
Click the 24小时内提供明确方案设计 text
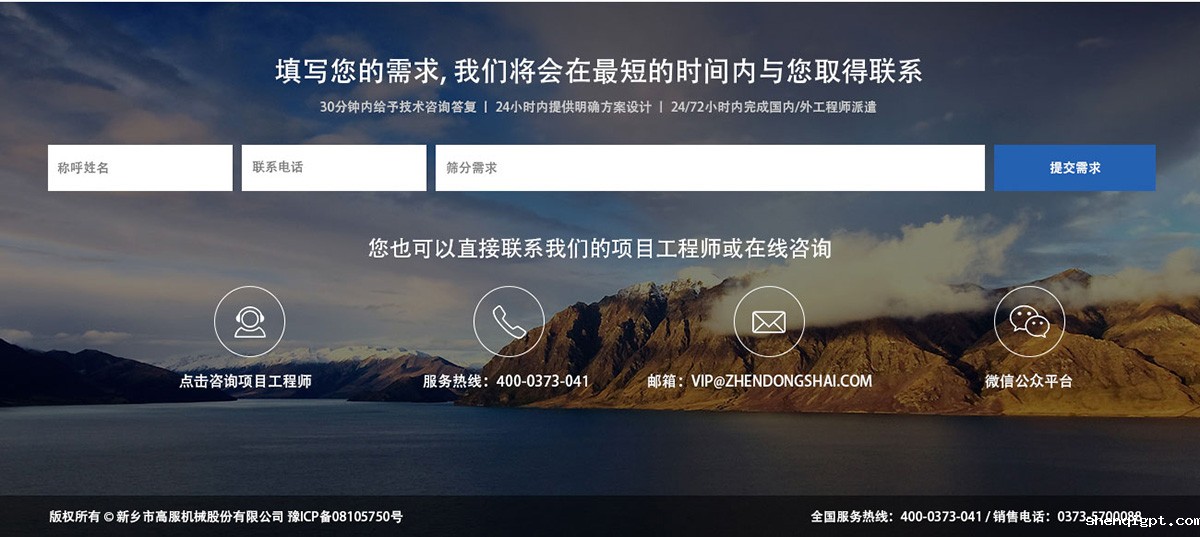(573, 107)
